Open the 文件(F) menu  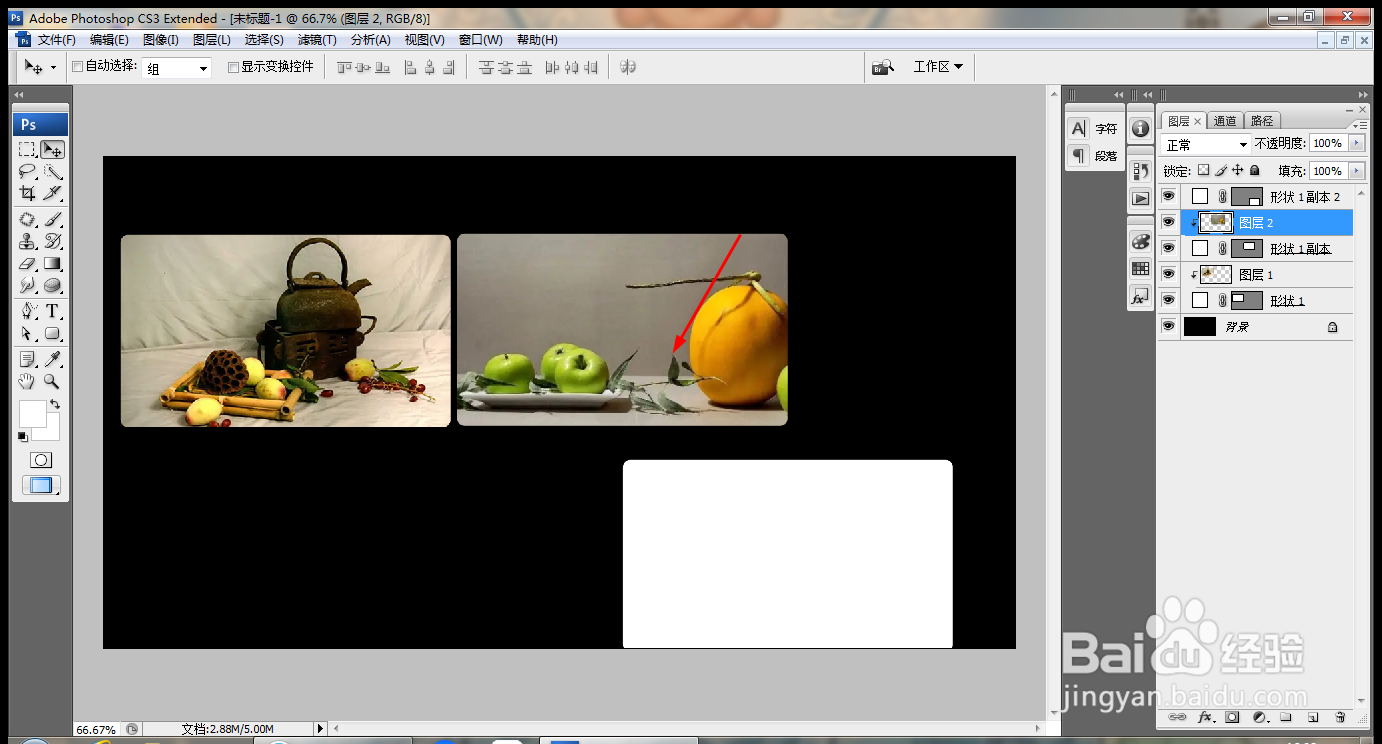pyautogui.click(x=57, y=40)
